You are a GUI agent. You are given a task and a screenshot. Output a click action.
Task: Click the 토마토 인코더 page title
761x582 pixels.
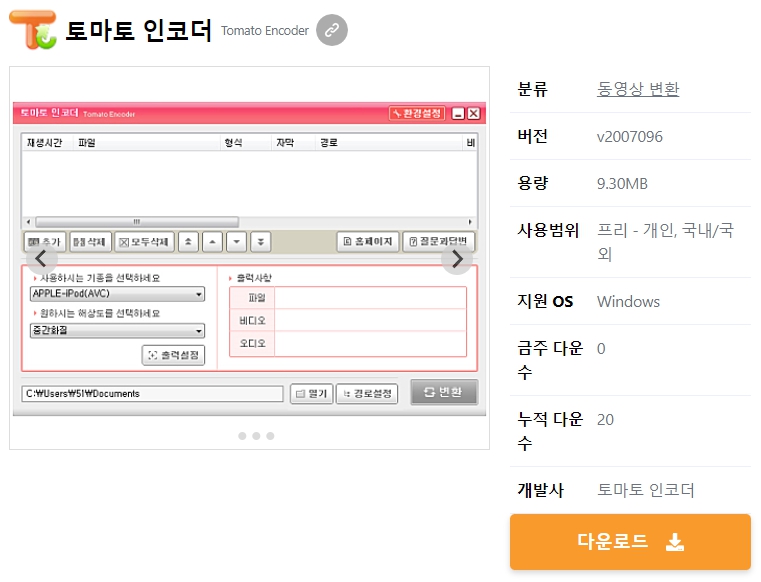click(x=138, y=31)
